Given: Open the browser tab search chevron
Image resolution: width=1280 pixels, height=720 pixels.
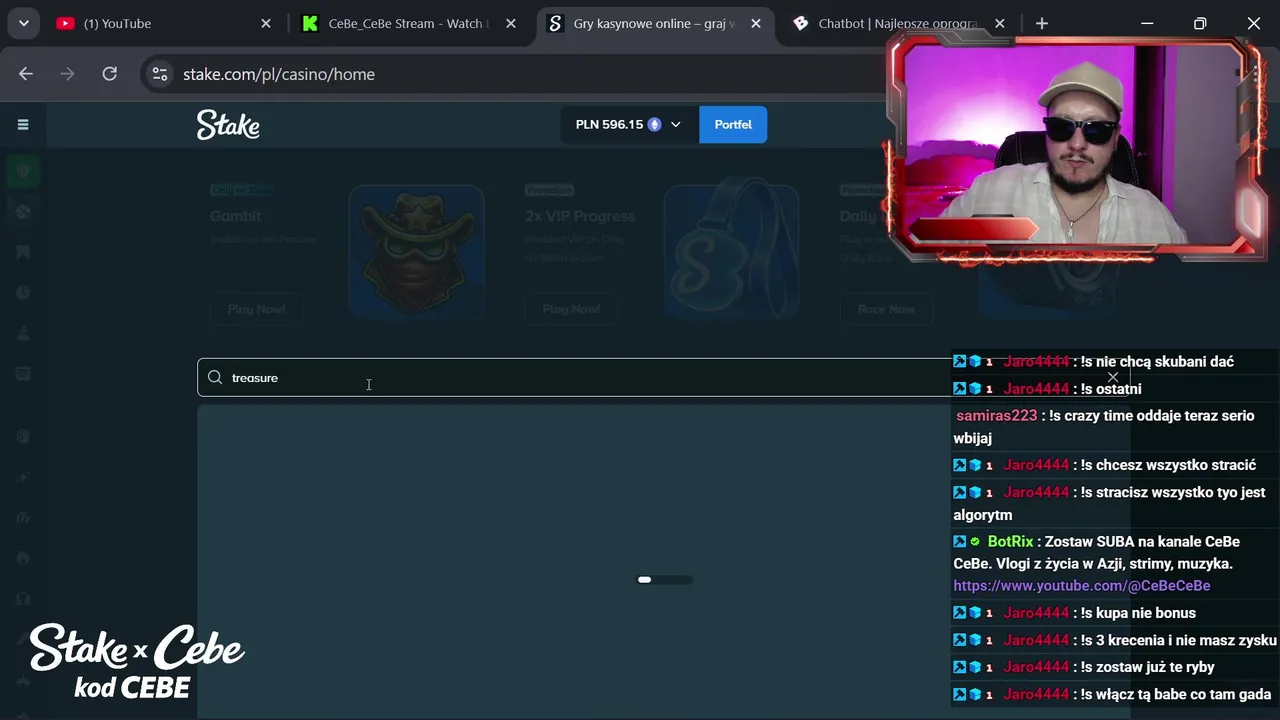Looking at the screenshot, I should pyautogui.click(x=23, y=23).
